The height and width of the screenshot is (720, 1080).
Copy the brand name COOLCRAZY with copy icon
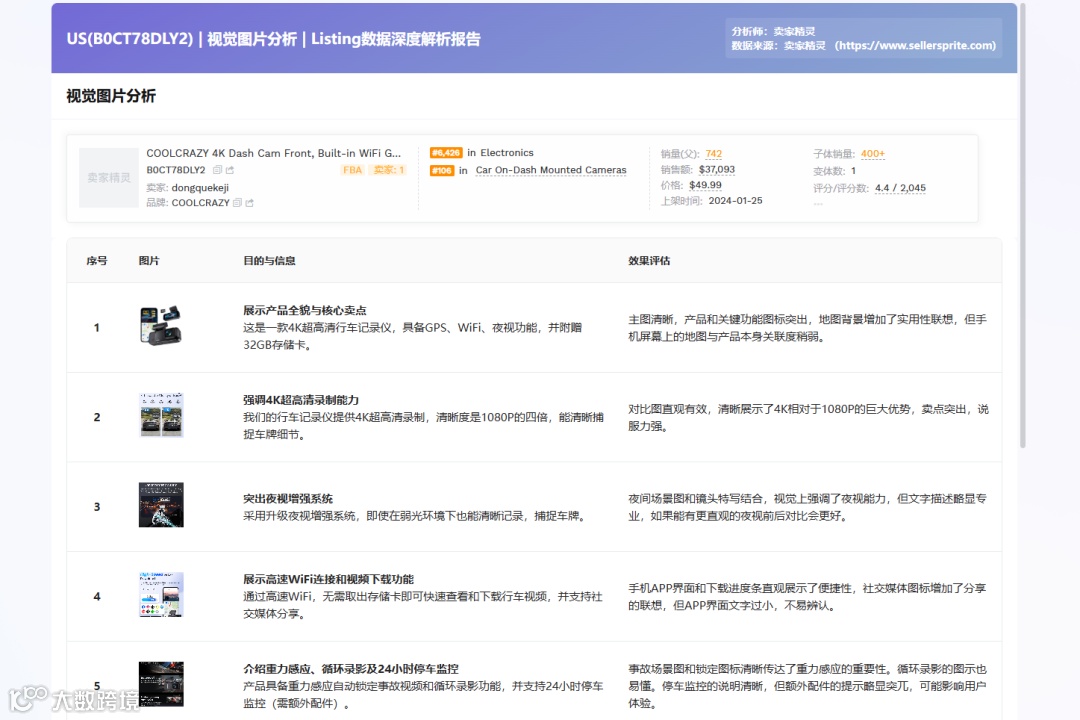(x=237, y=203)
